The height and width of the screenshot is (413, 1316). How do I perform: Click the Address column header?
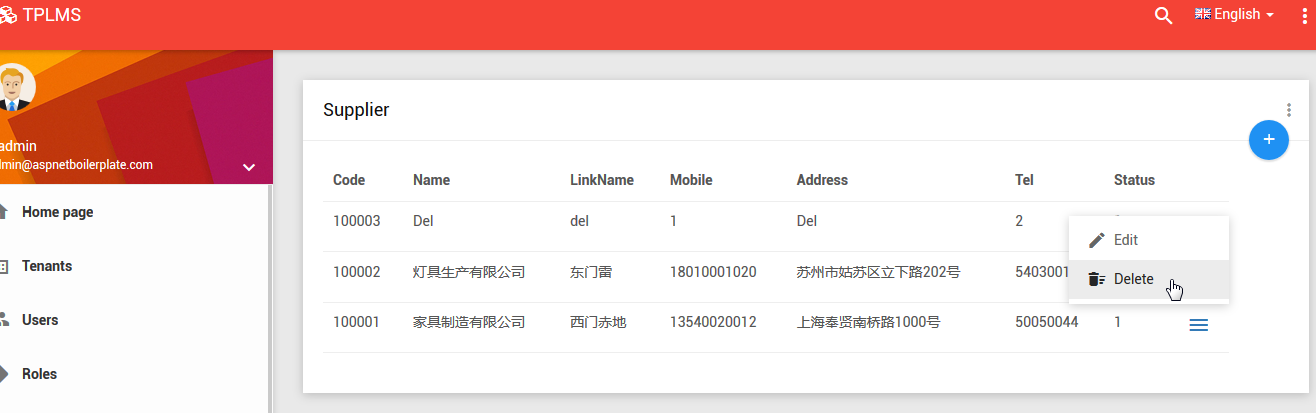(822, 180)
